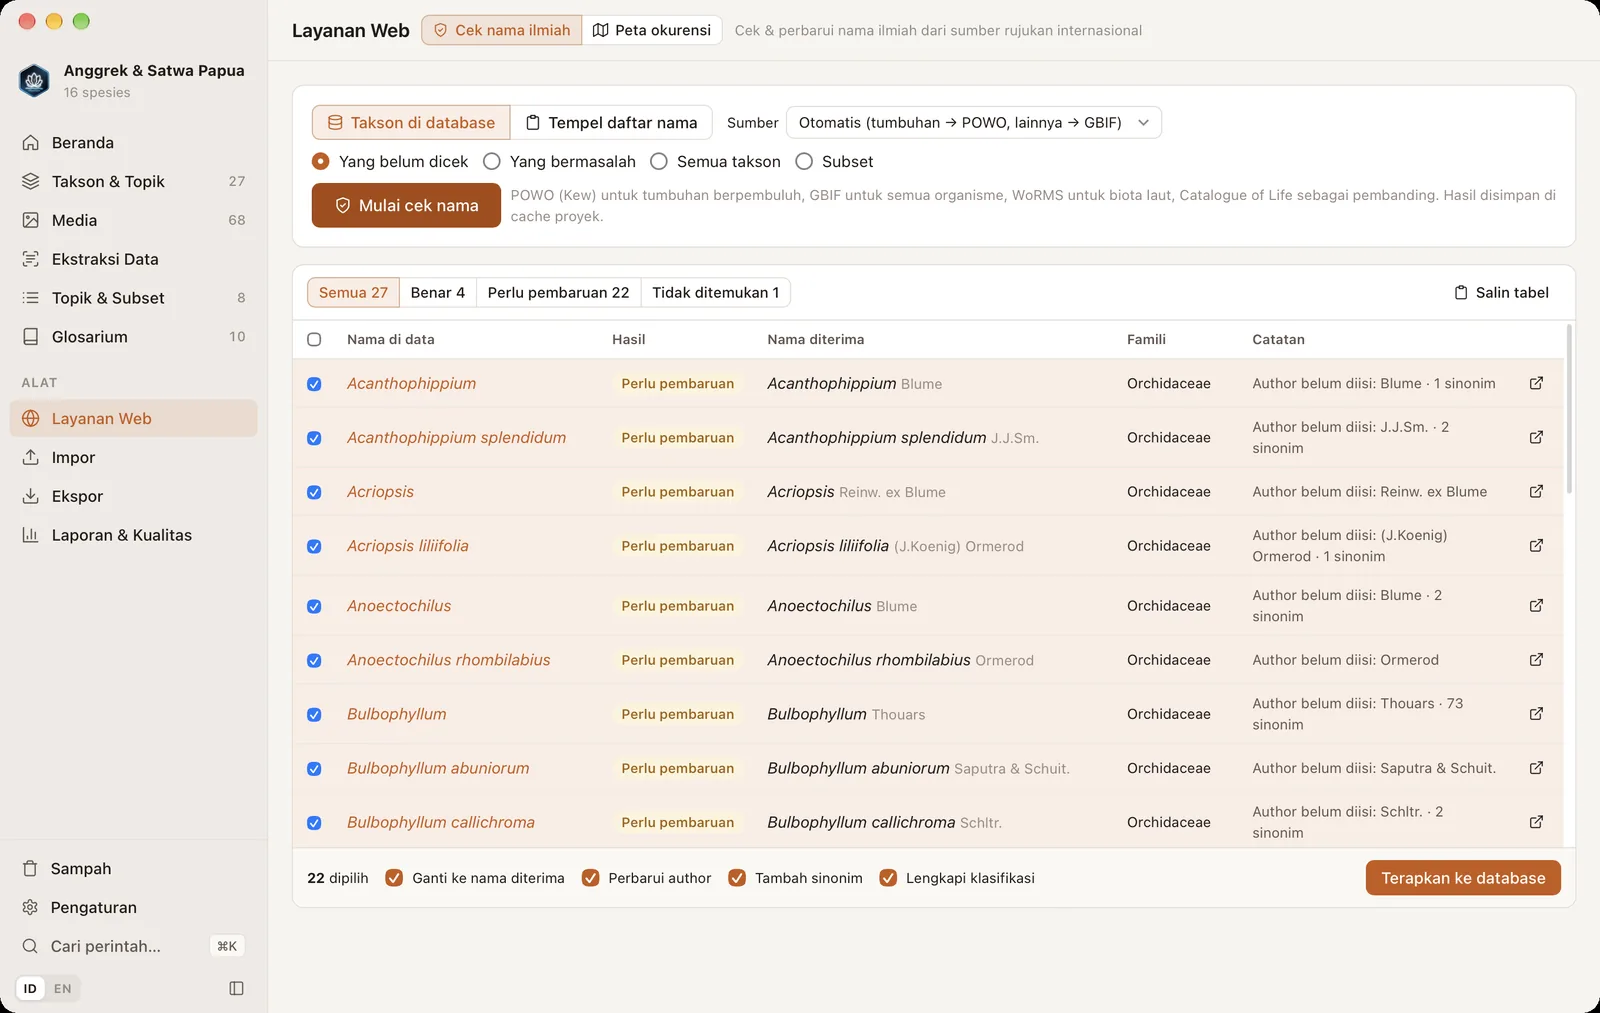Click the sidebar collapse icon
Viewport: 1600px width, 1013px height.
pyautogui.click(x=236, y=988)
